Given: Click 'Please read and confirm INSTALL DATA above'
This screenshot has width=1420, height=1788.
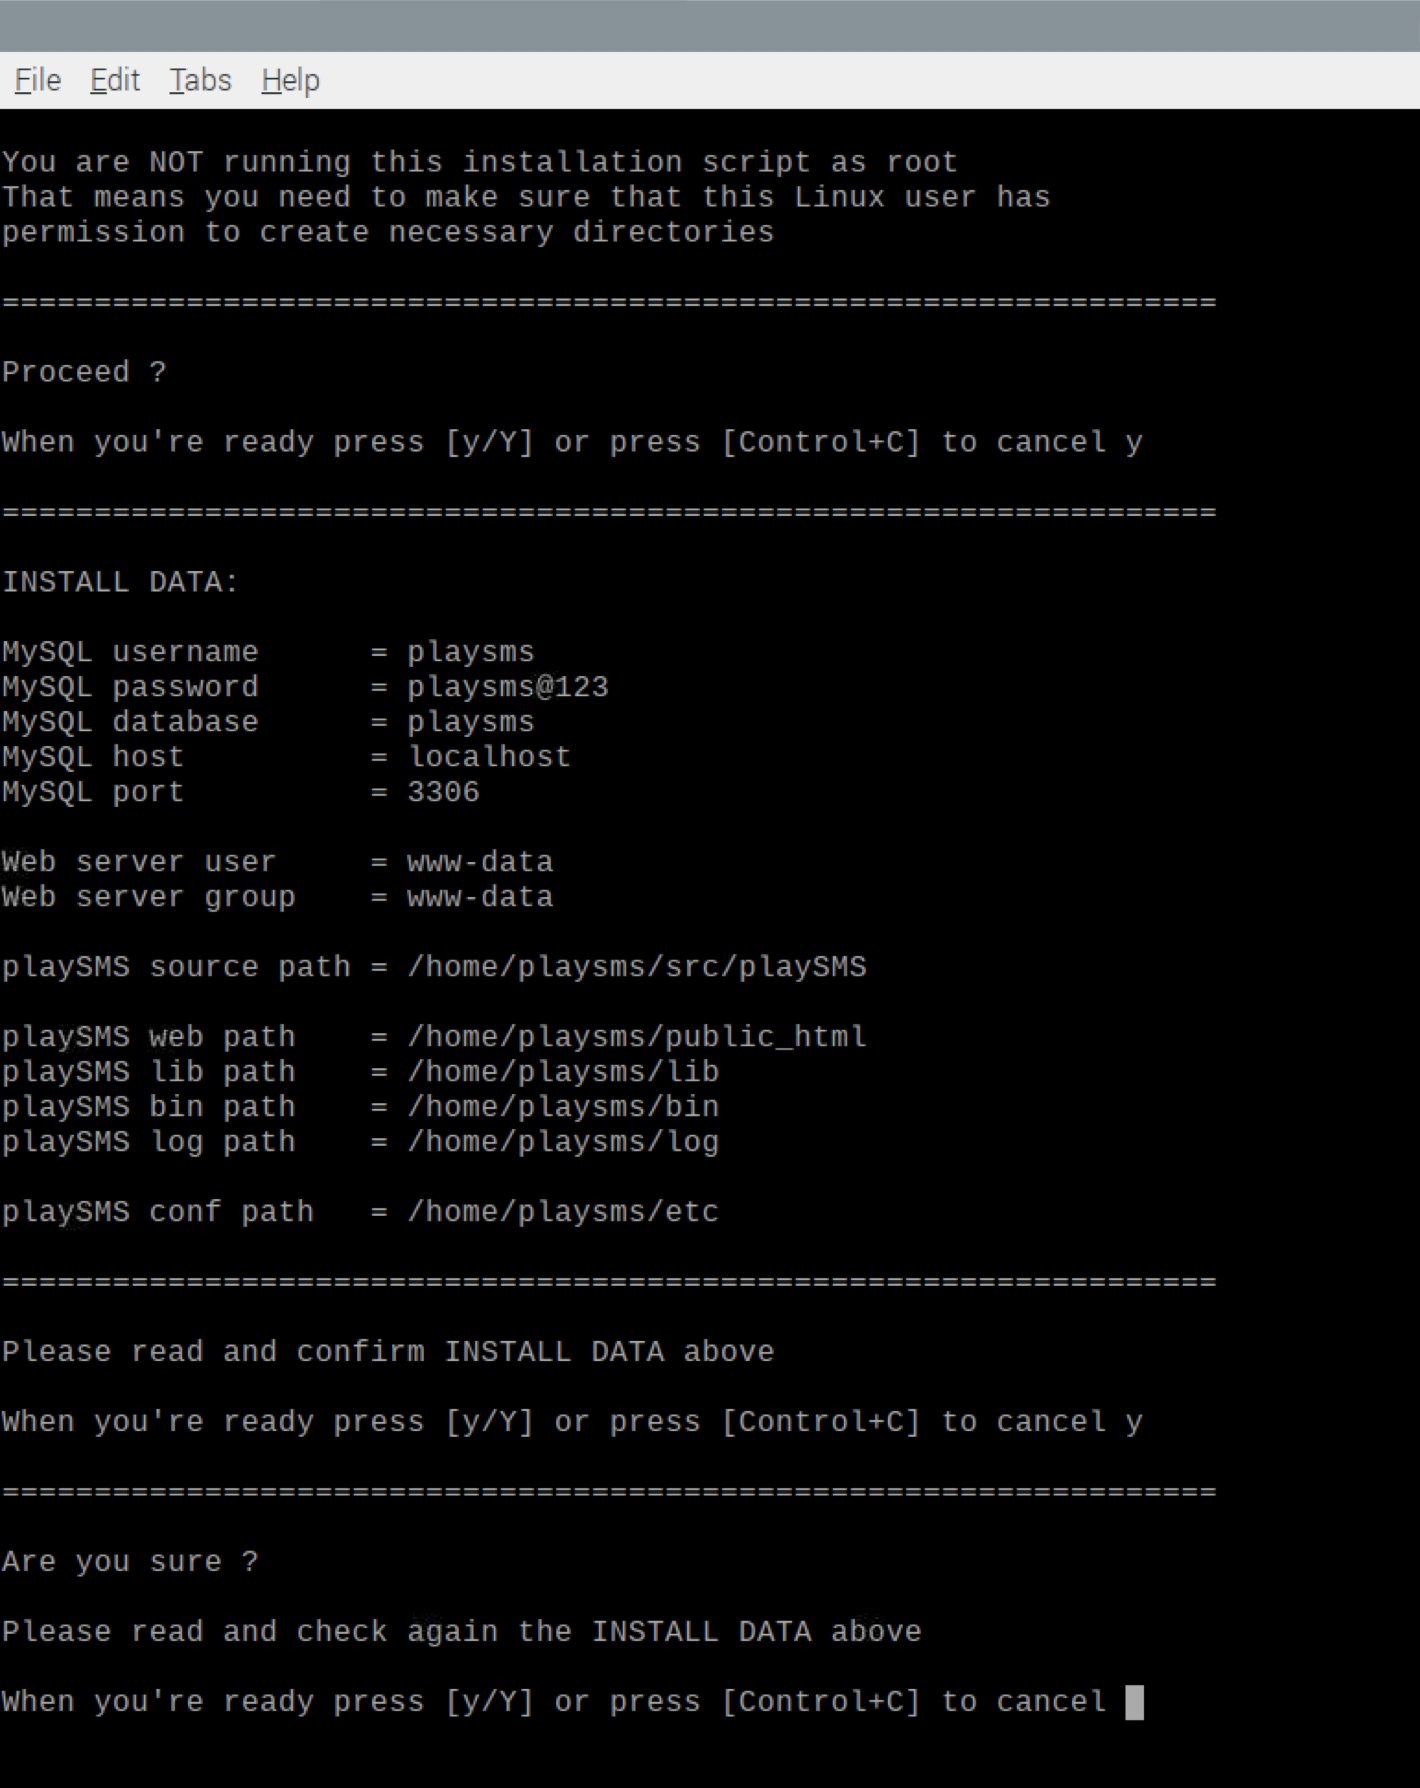Looking at the screenshot, I should point(388,1352).
